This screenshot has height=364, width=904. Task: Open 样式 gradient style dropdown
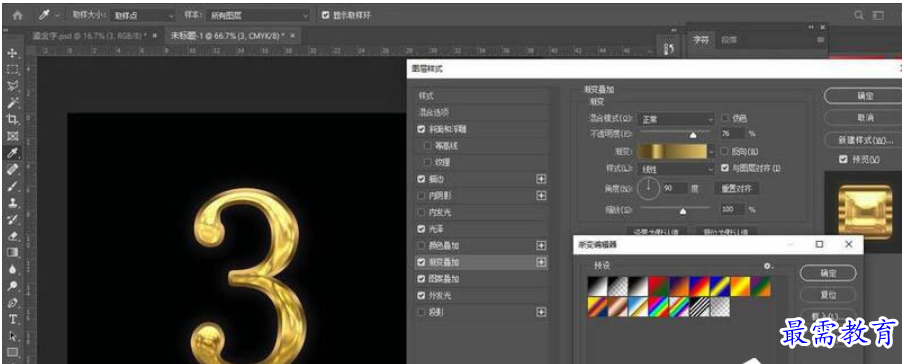676,170
